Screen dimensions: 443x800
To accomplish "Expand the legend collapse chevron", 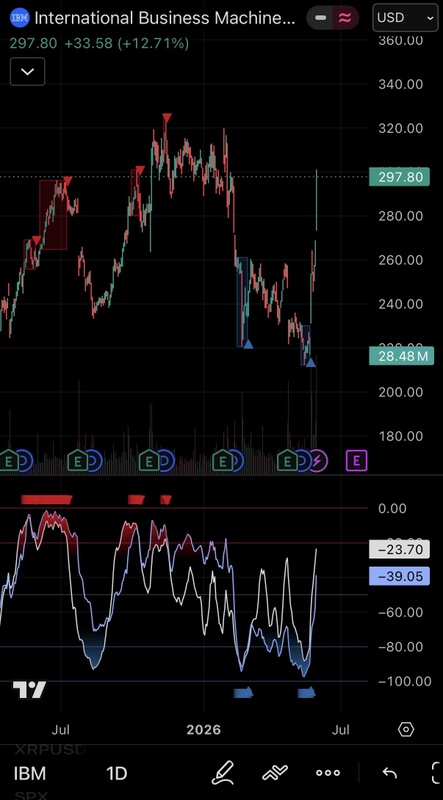I will 28,71.
